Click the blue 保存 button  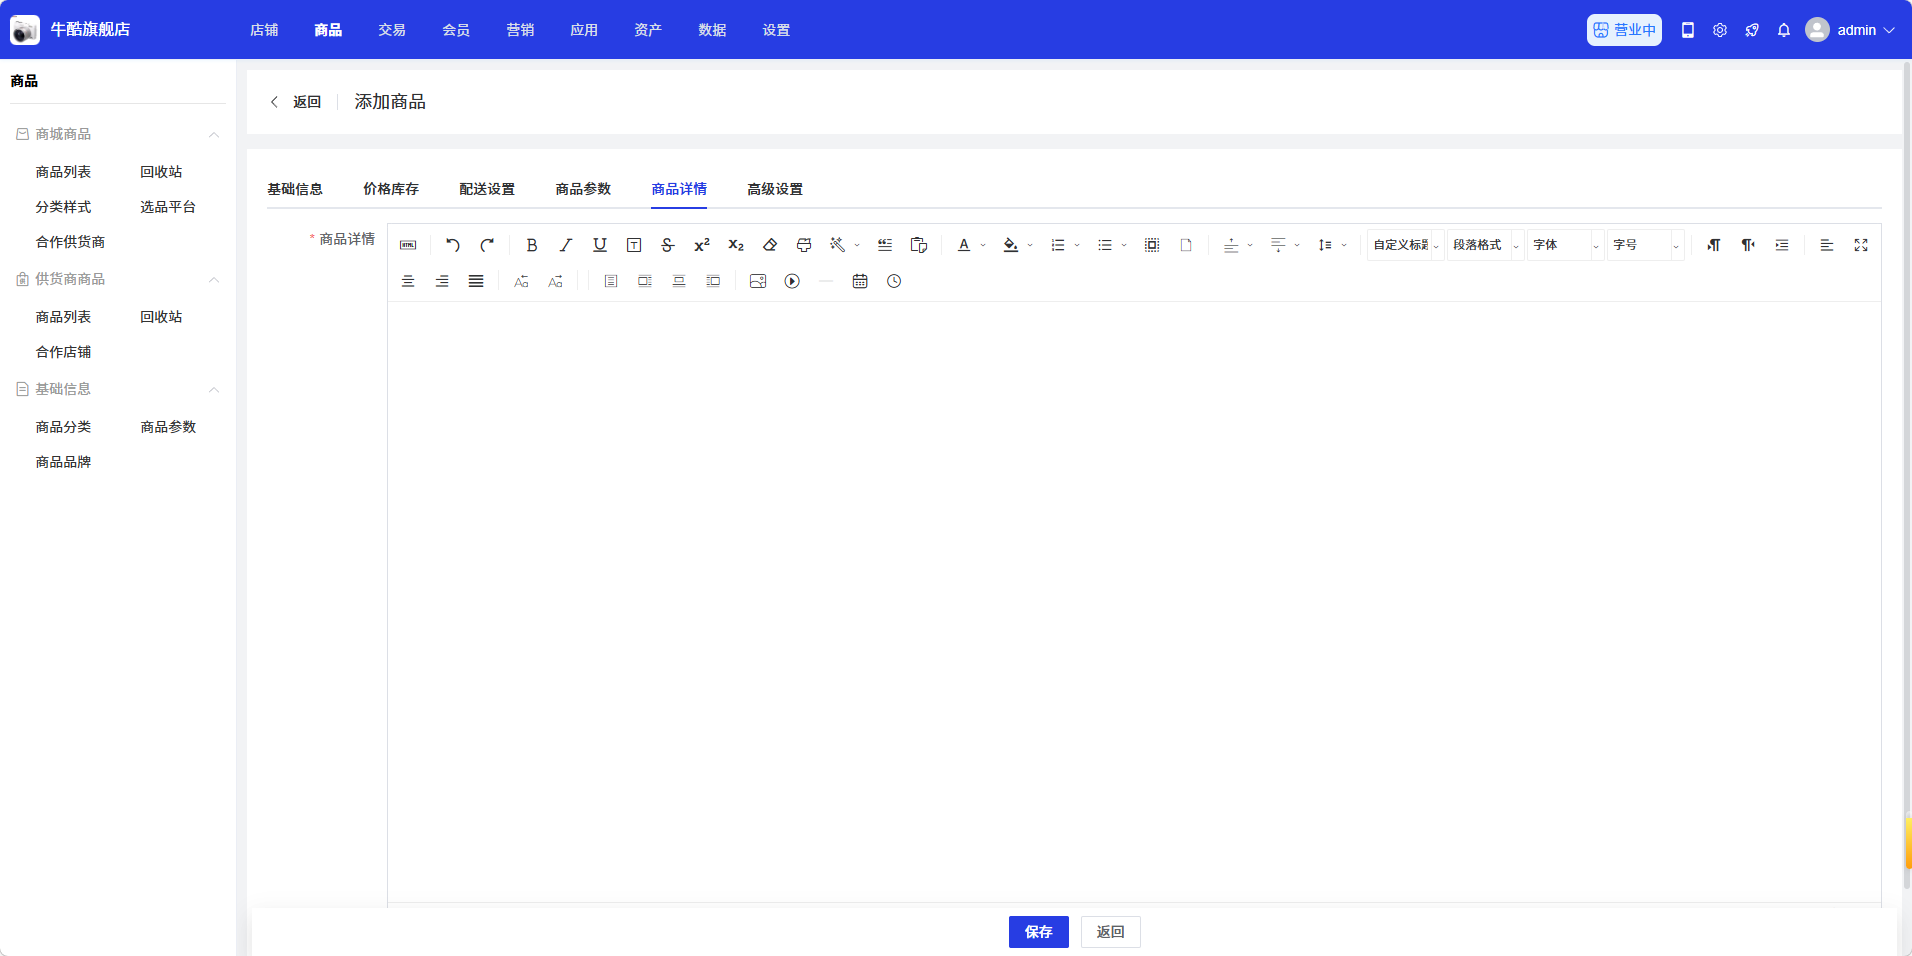[x=1038, y=932]
